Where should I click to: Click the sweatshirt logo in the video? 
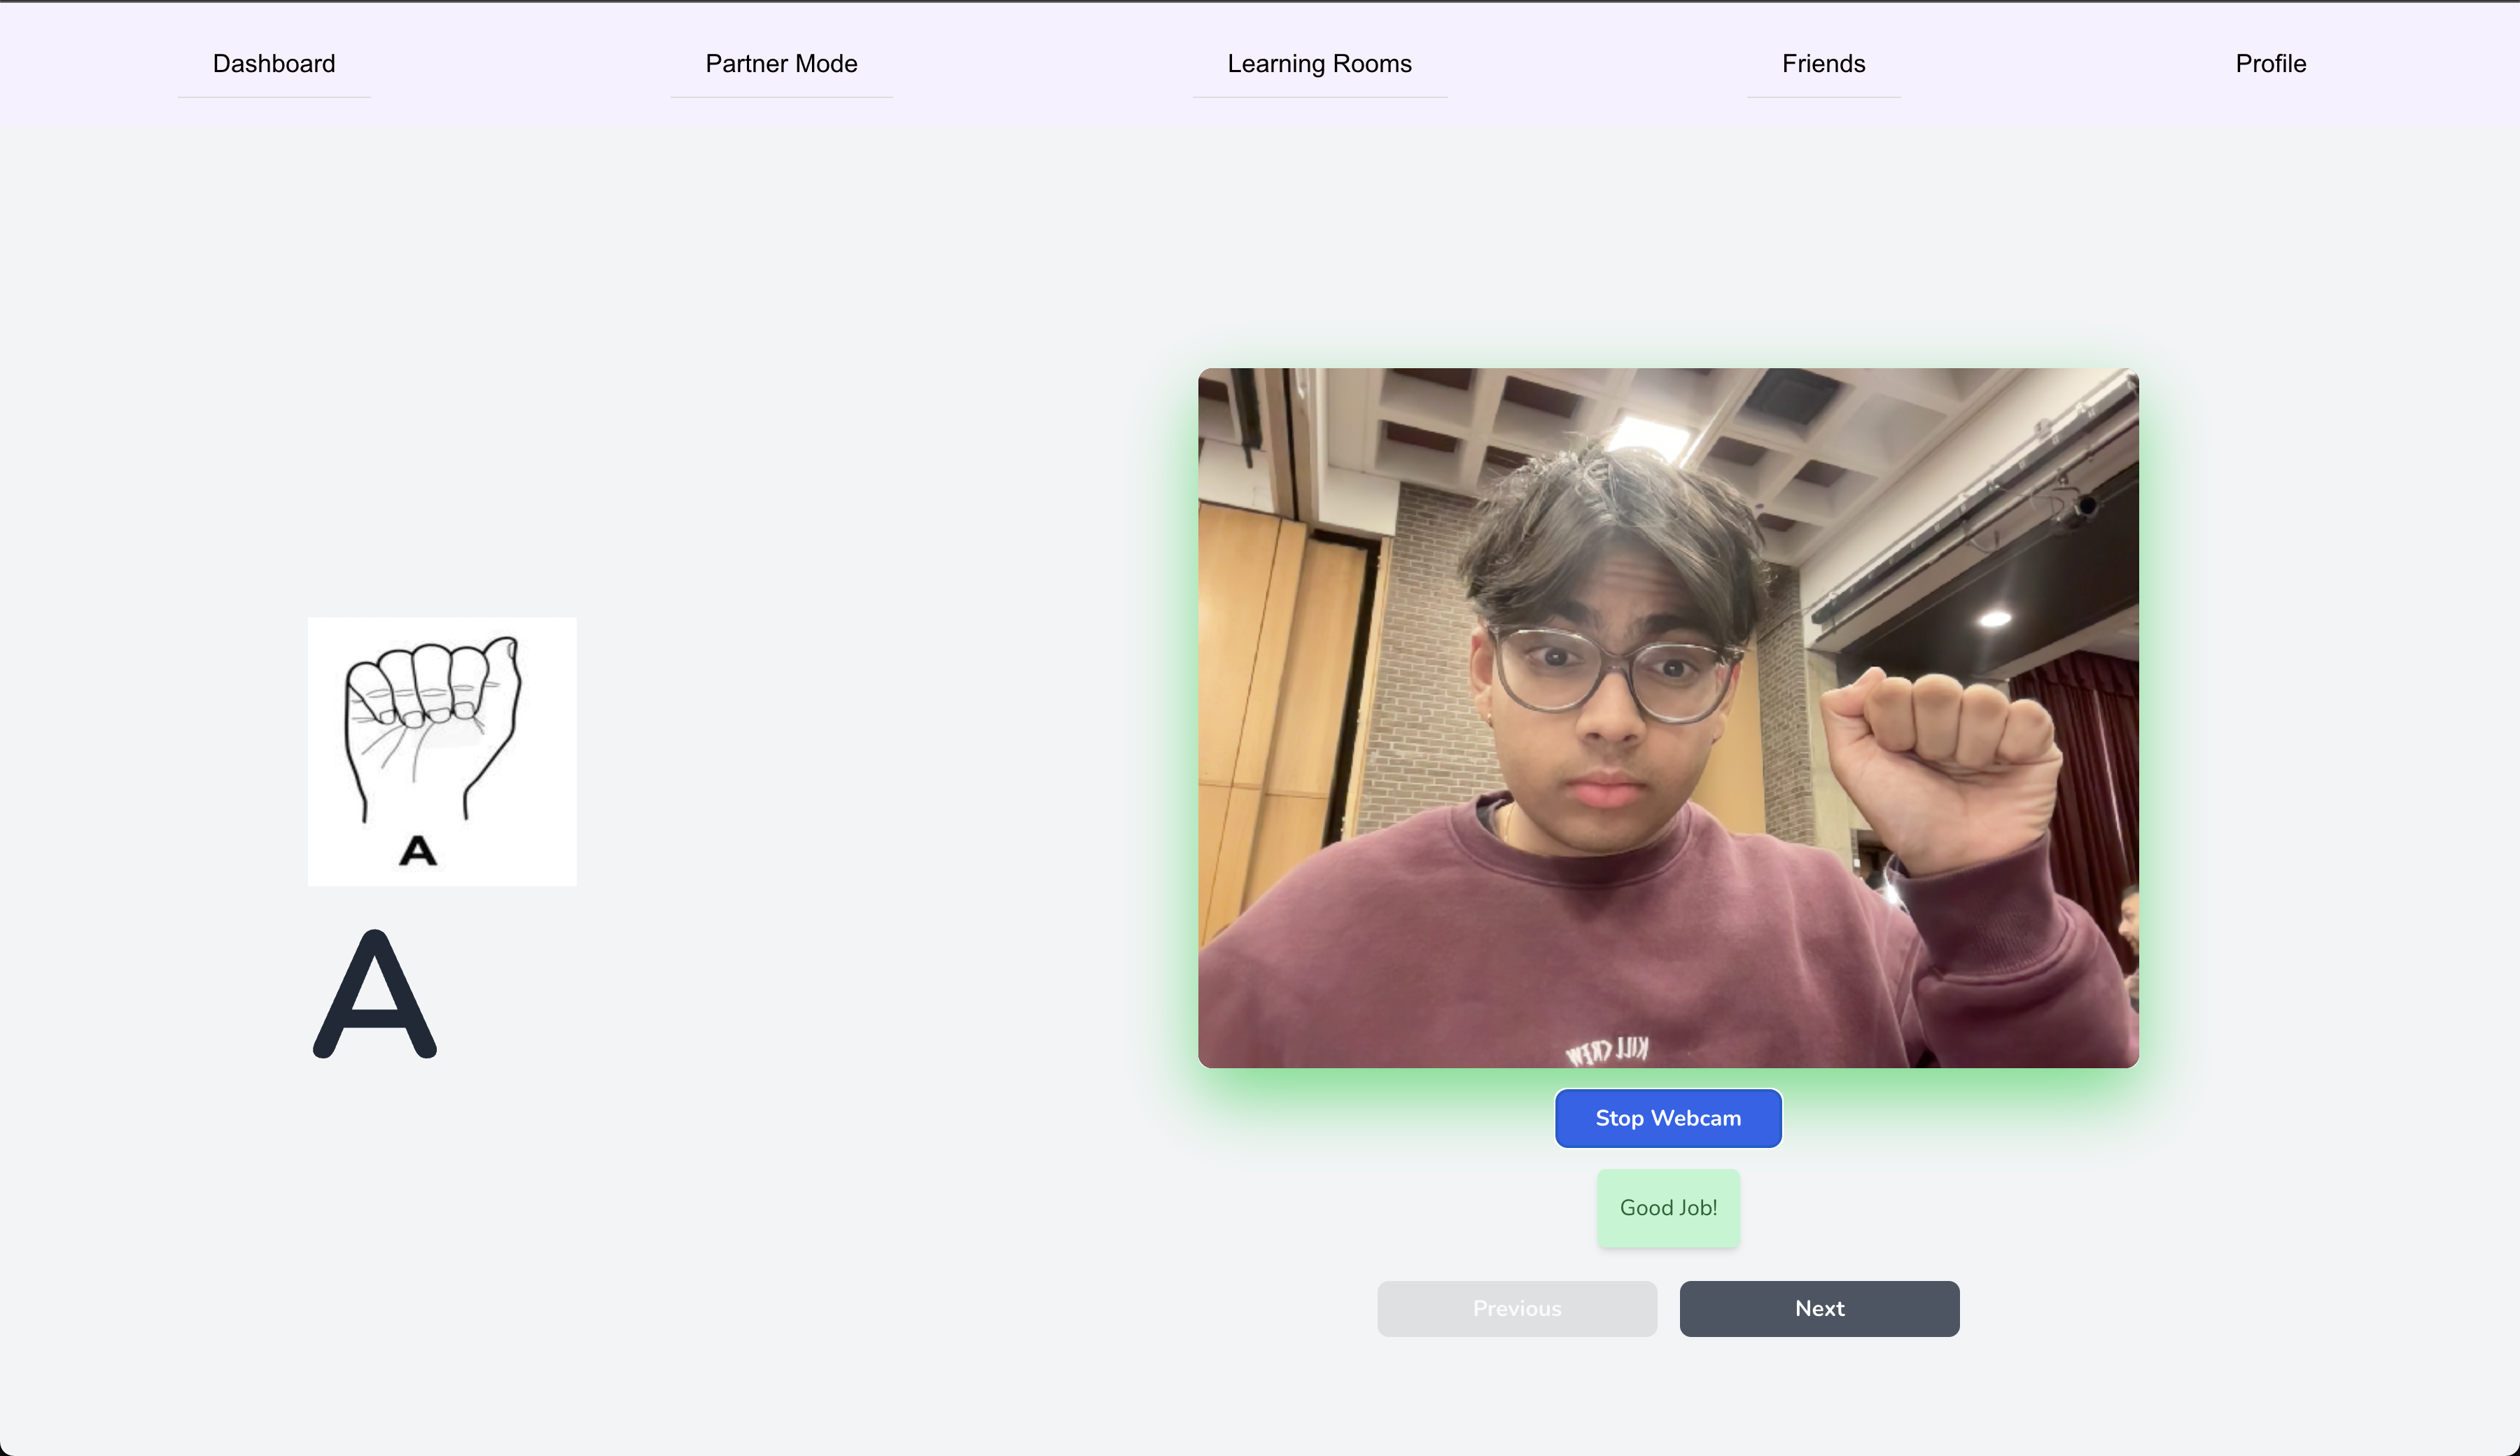coord(1607,1050)
